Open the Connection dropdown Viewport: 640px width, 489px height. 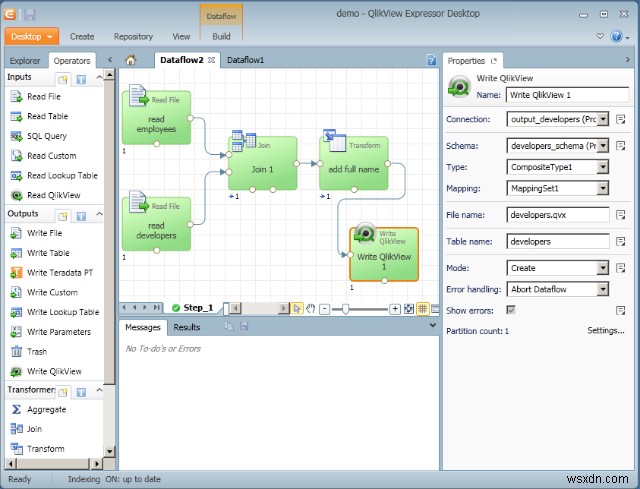click(602, 119)
